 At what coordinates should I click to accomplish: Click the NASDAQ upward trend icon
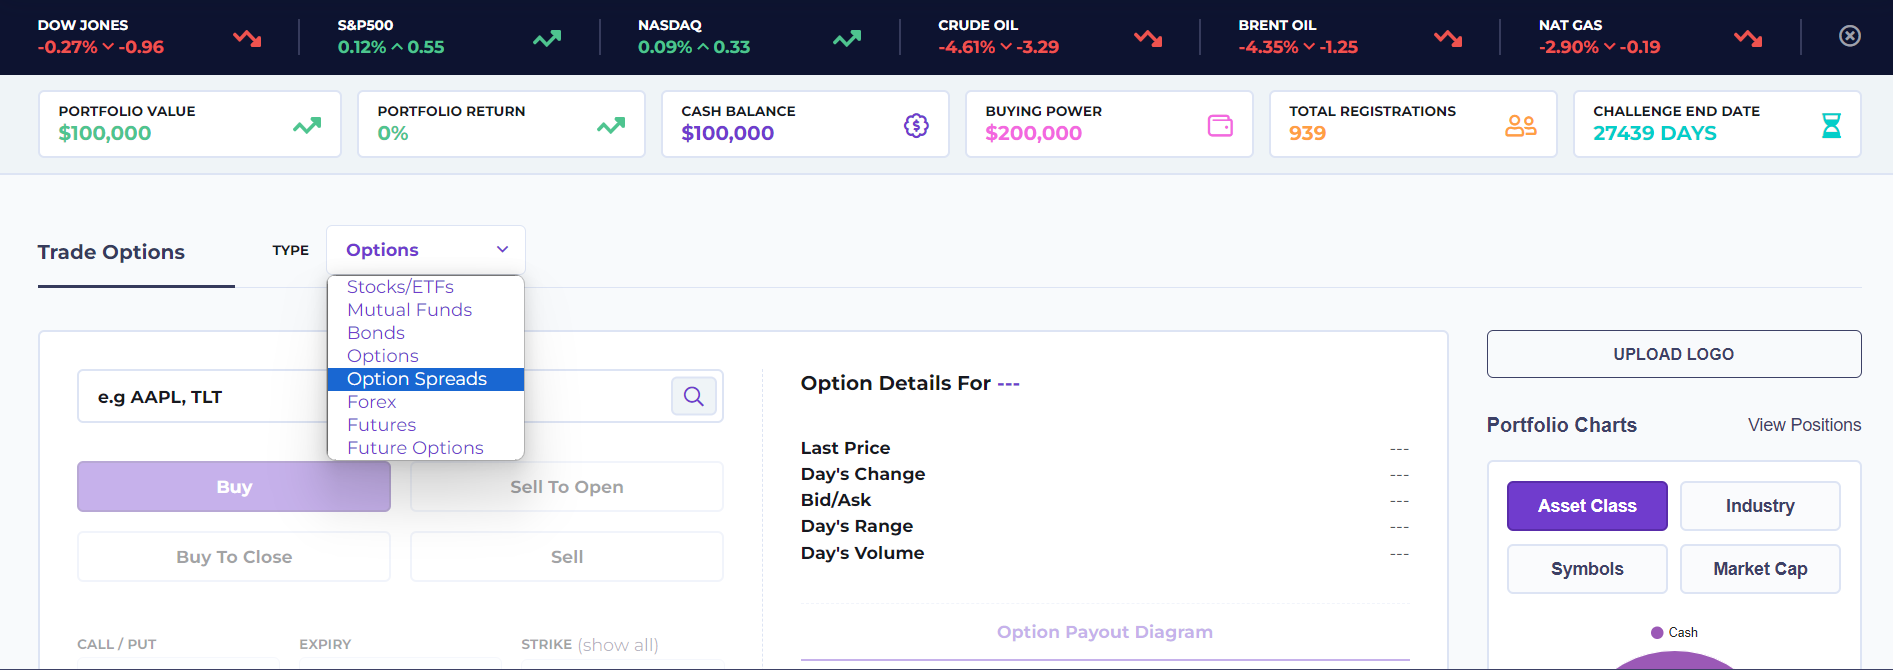847,38
